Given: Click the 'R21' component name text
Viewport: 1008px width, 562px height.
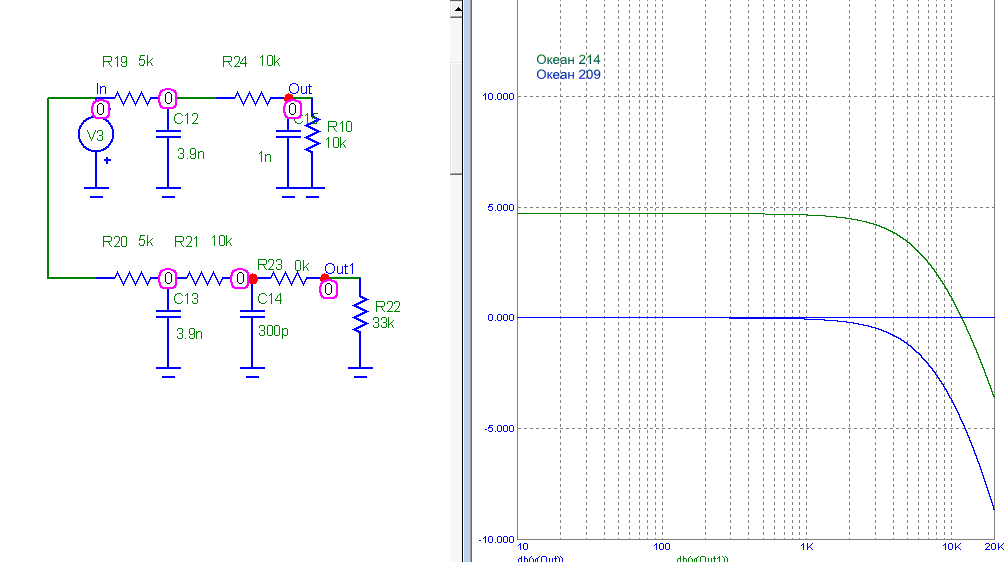Looking at the screenshot, I should [186, 242].
